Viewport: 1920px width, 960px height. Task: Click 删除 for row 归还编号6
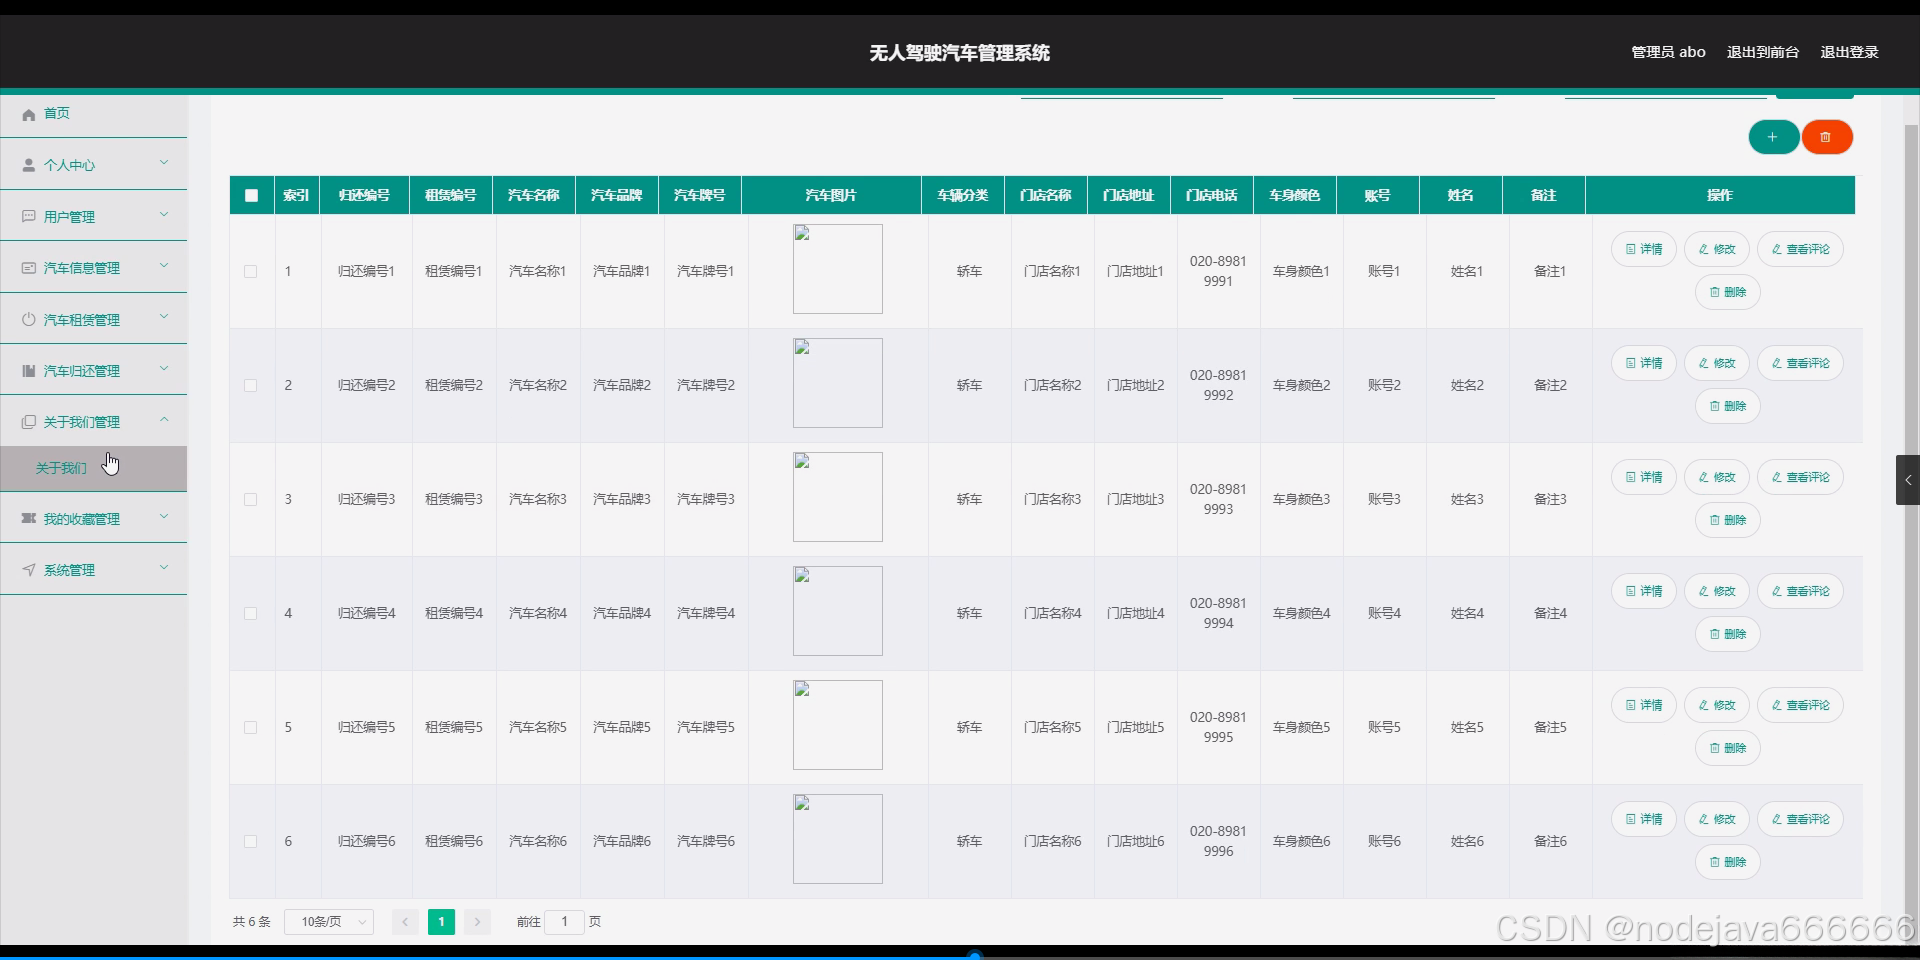(1728, 862)
